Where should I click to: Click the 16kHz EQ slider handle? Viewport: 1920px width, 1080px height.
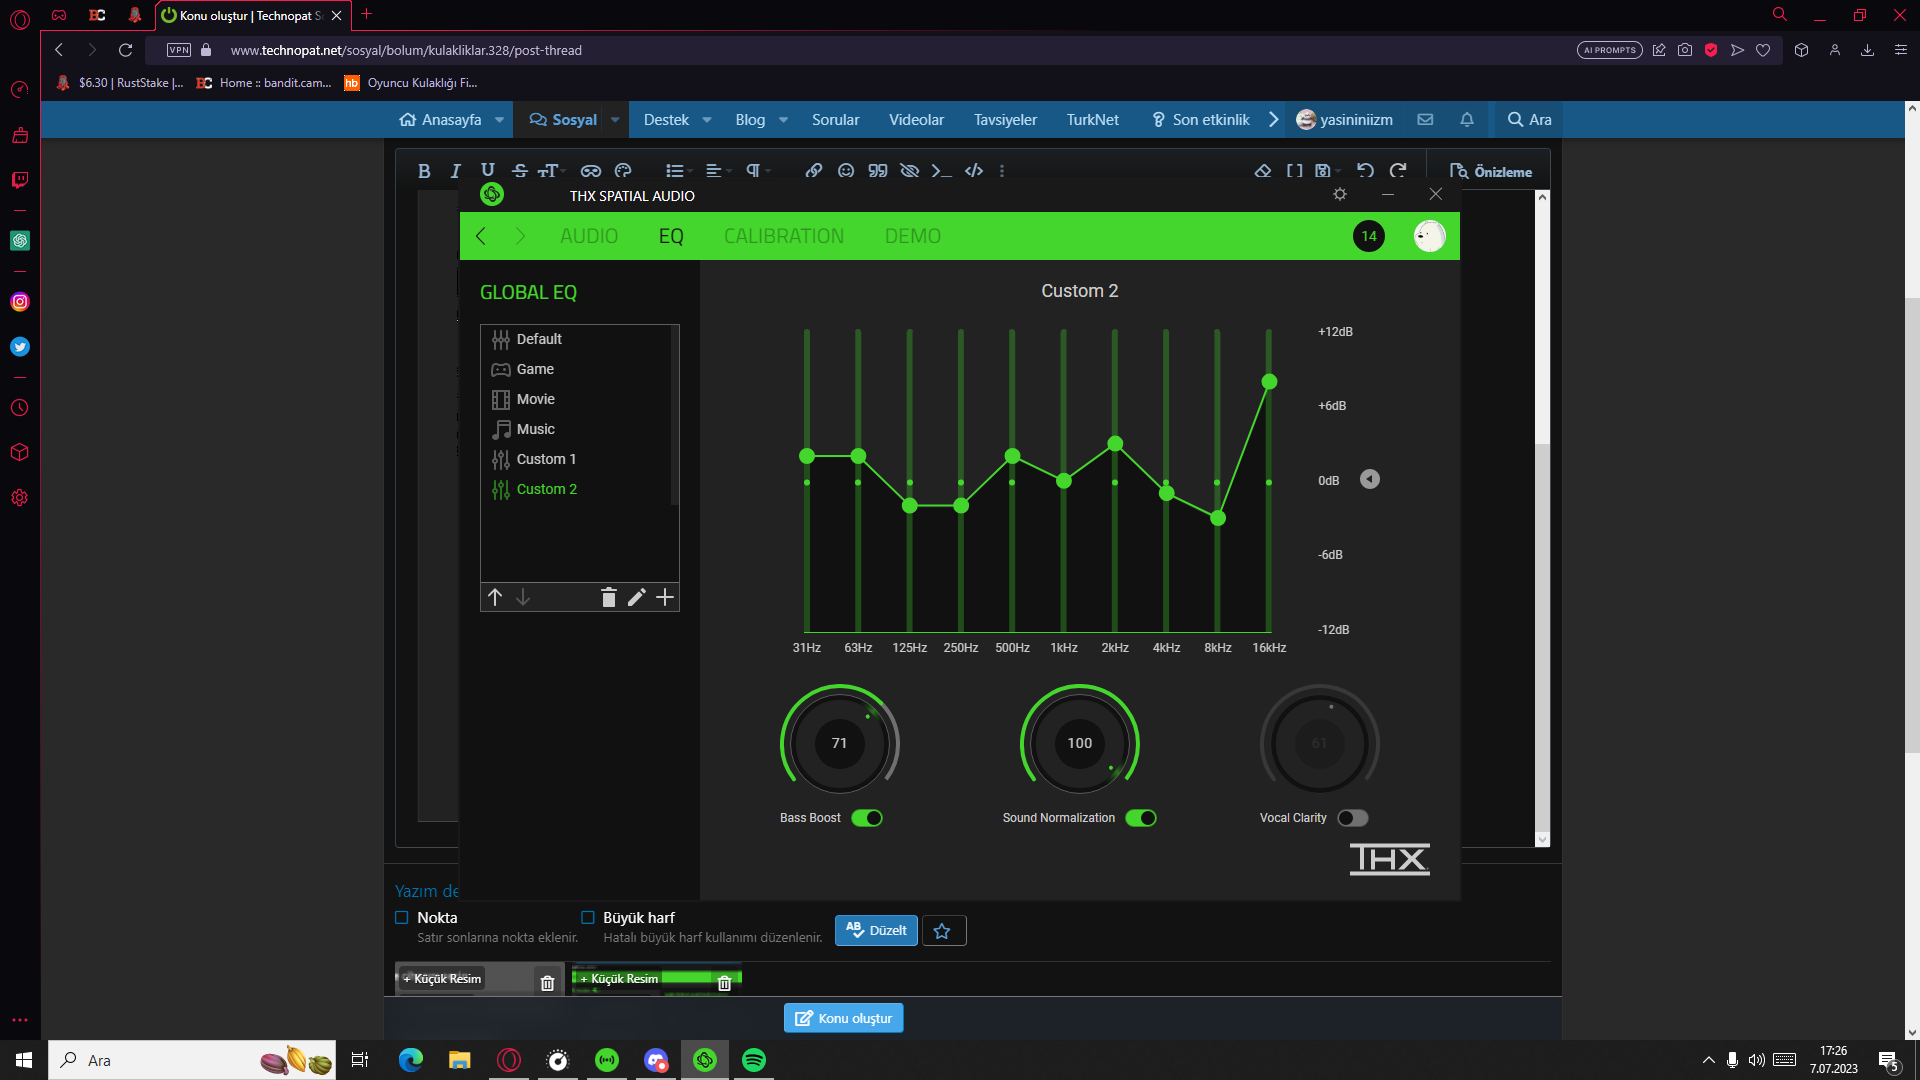click(x=1269, y=382)
